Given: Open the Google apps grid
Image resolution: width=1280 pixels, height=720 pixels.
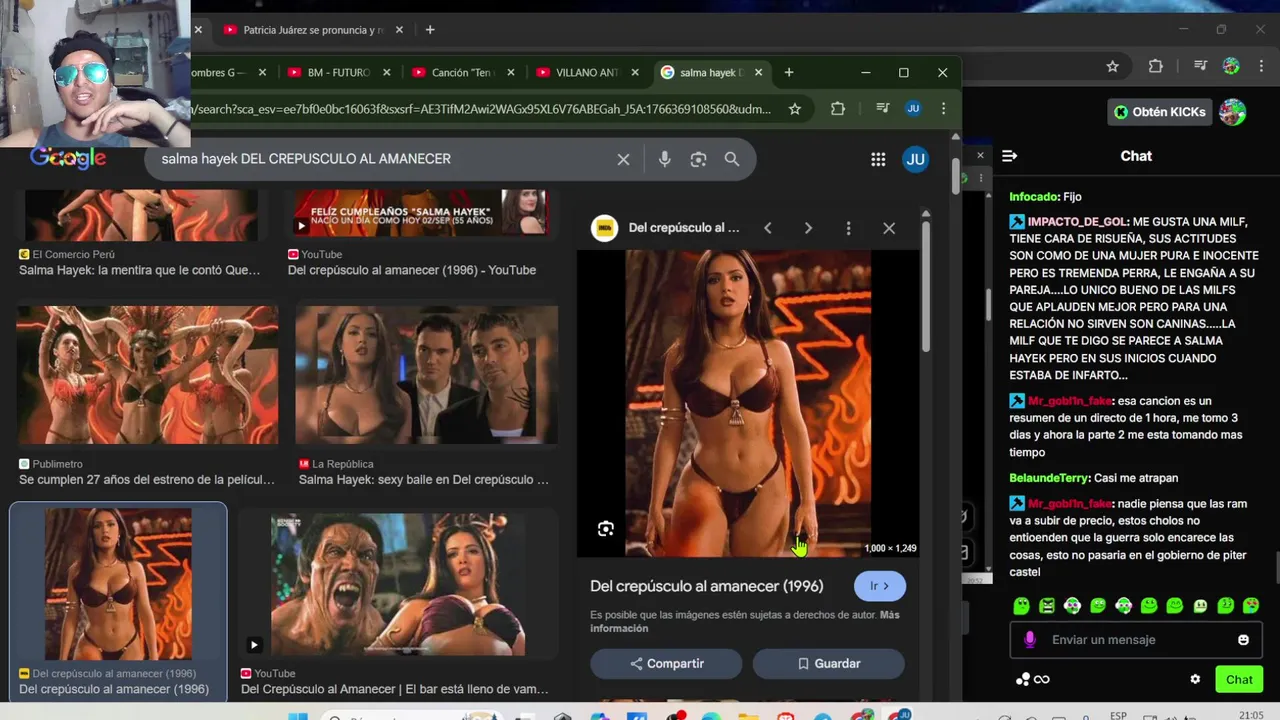Looking at the screenshot, I should tap(878, 159).
